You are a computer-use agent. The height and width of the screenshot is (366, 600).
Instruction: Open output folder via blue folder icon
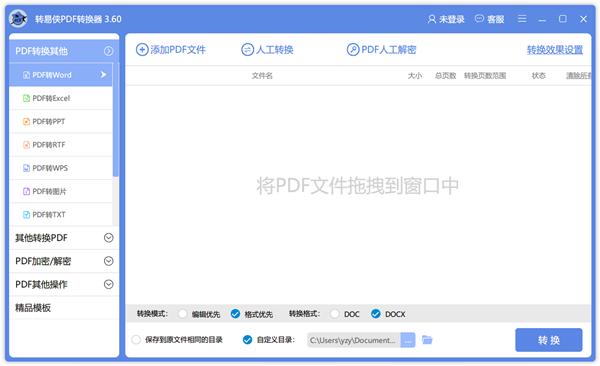point(427,340)
